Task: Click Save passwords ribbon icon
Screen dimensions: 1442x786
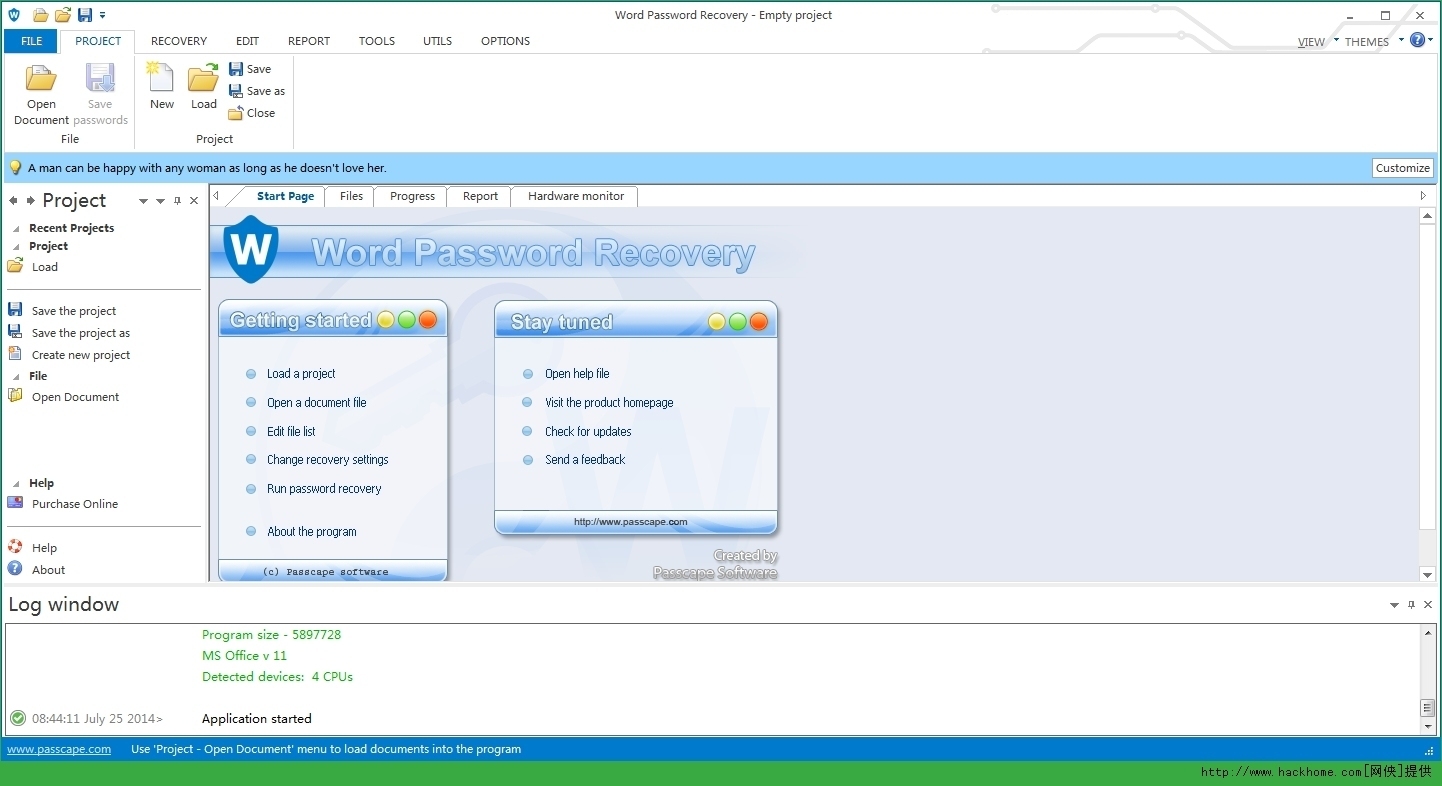Action: point(100,95)
